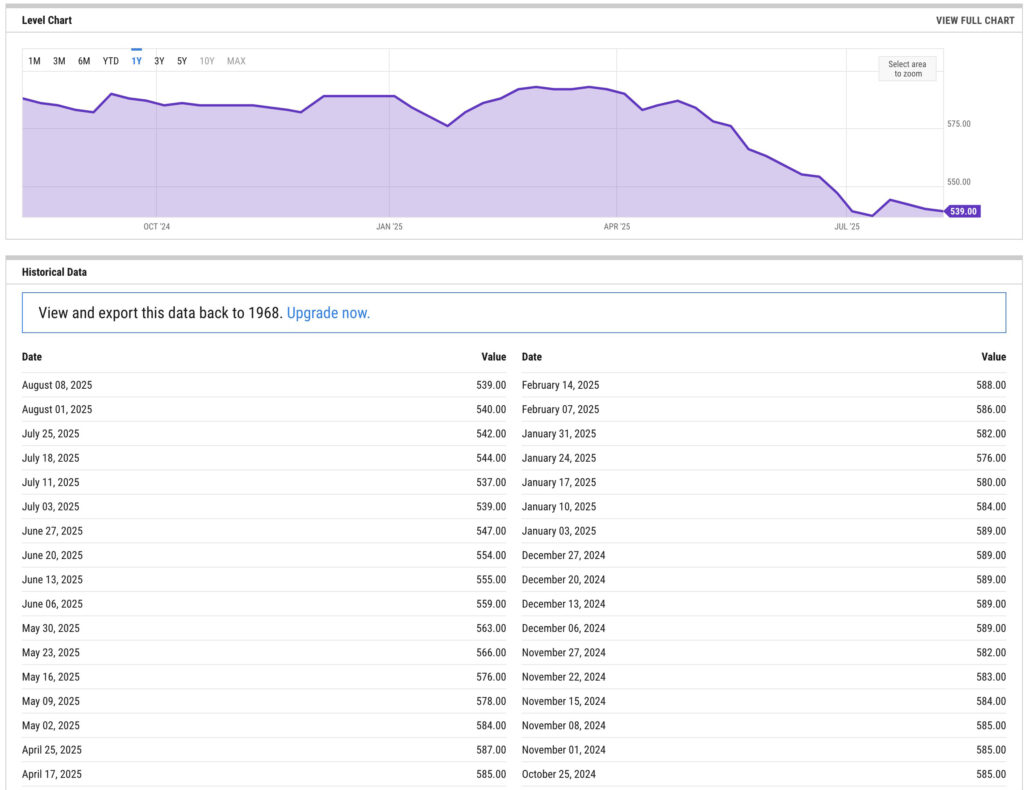Viewport: 1024px width, 790px height.
Task: Click the Upgrade now link
Action: [328, 313]
